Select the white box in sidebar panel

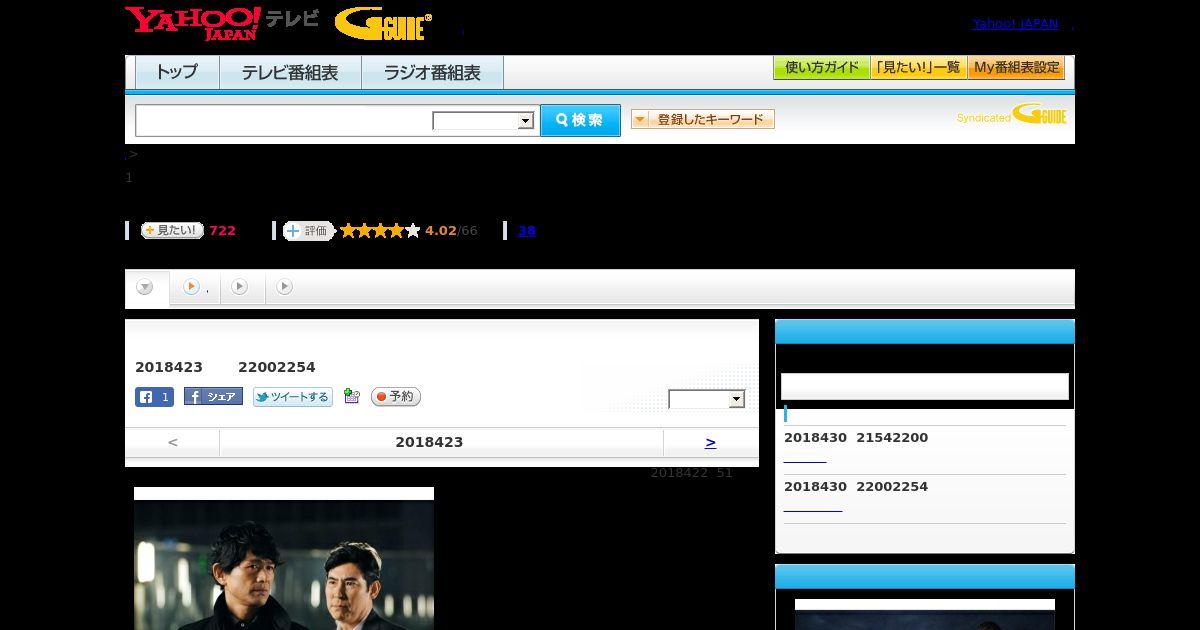925,387
